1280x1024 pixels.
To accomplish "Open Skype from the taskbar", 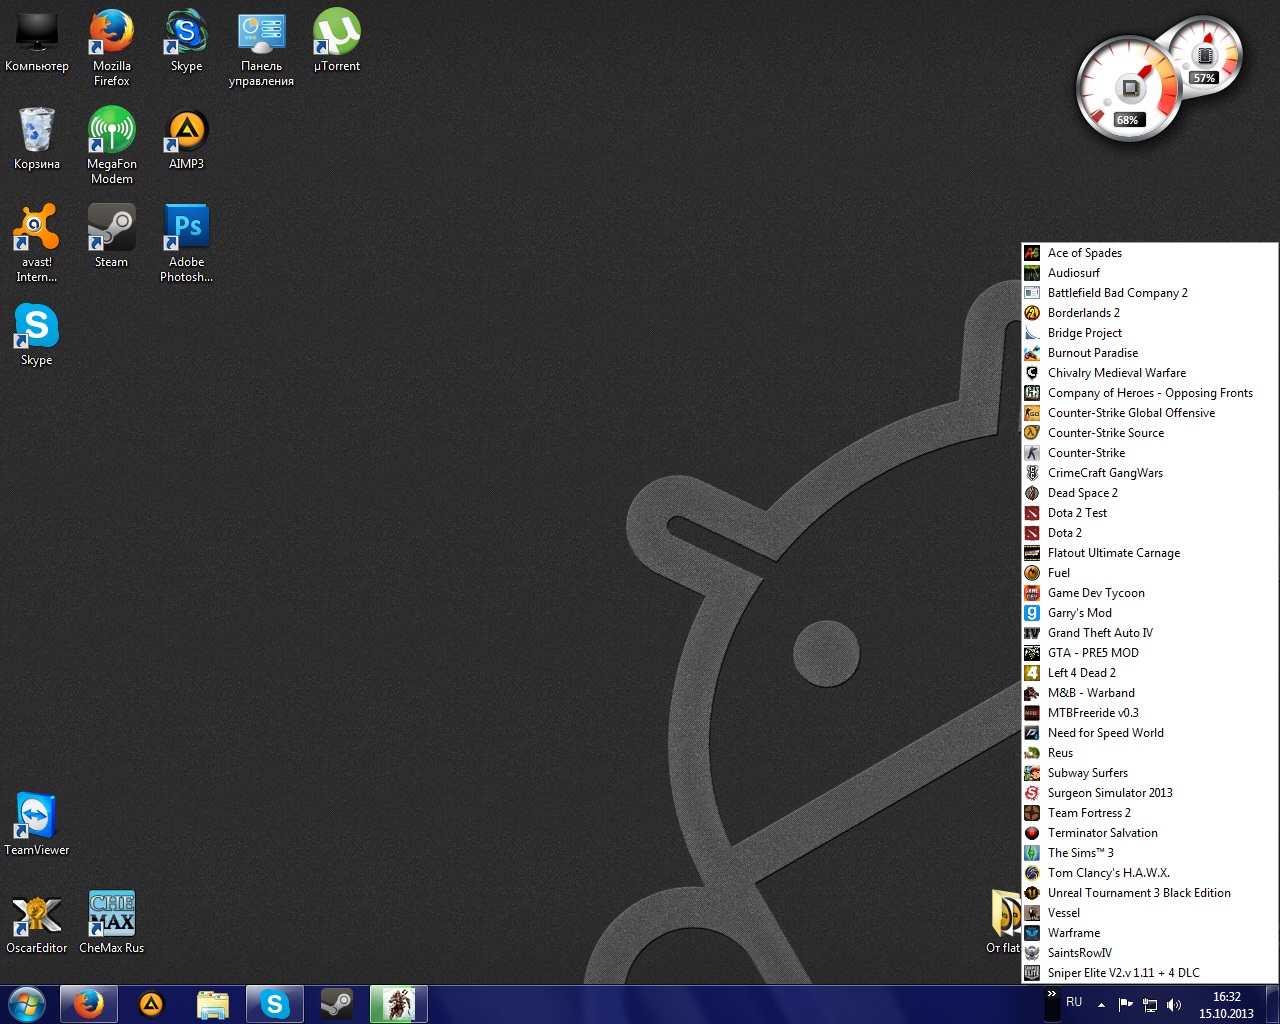I will 275,1004.
